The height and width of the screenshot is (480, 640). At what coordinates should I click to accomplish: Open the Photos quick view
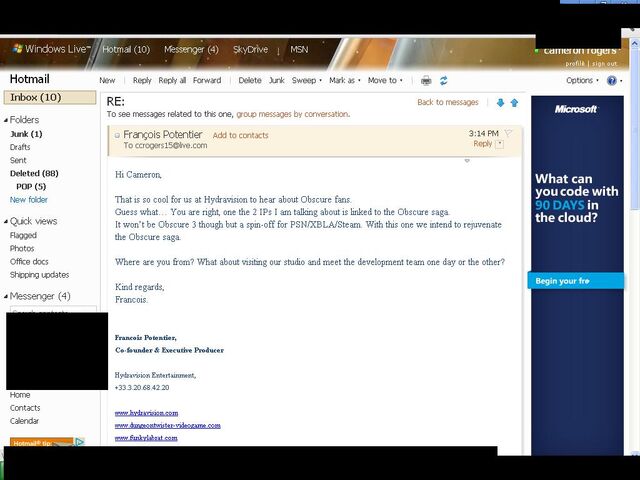[22, 249]
